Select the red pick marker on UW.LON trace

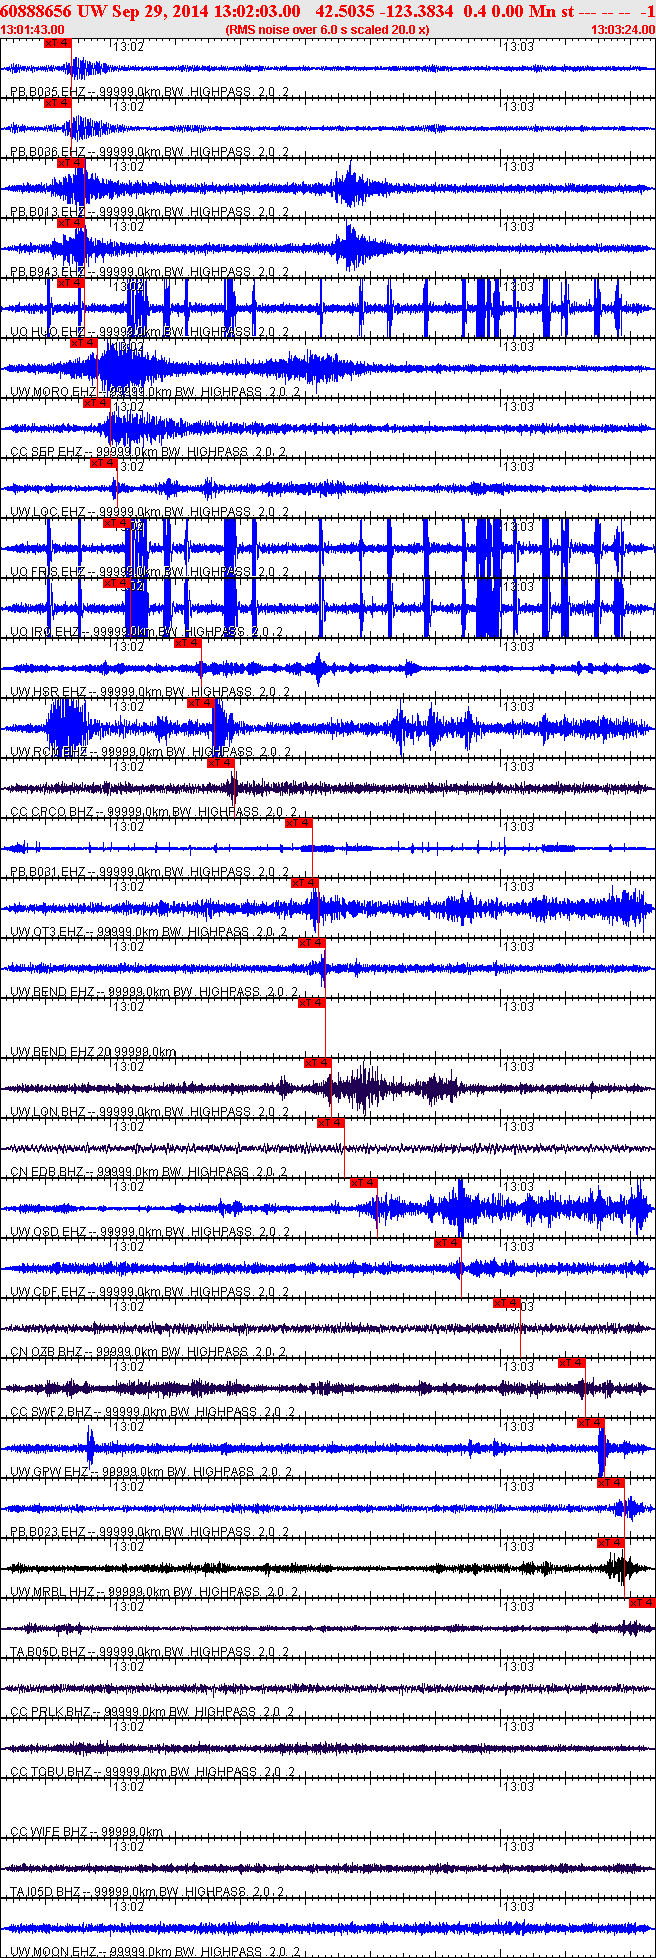(318, 1063)
